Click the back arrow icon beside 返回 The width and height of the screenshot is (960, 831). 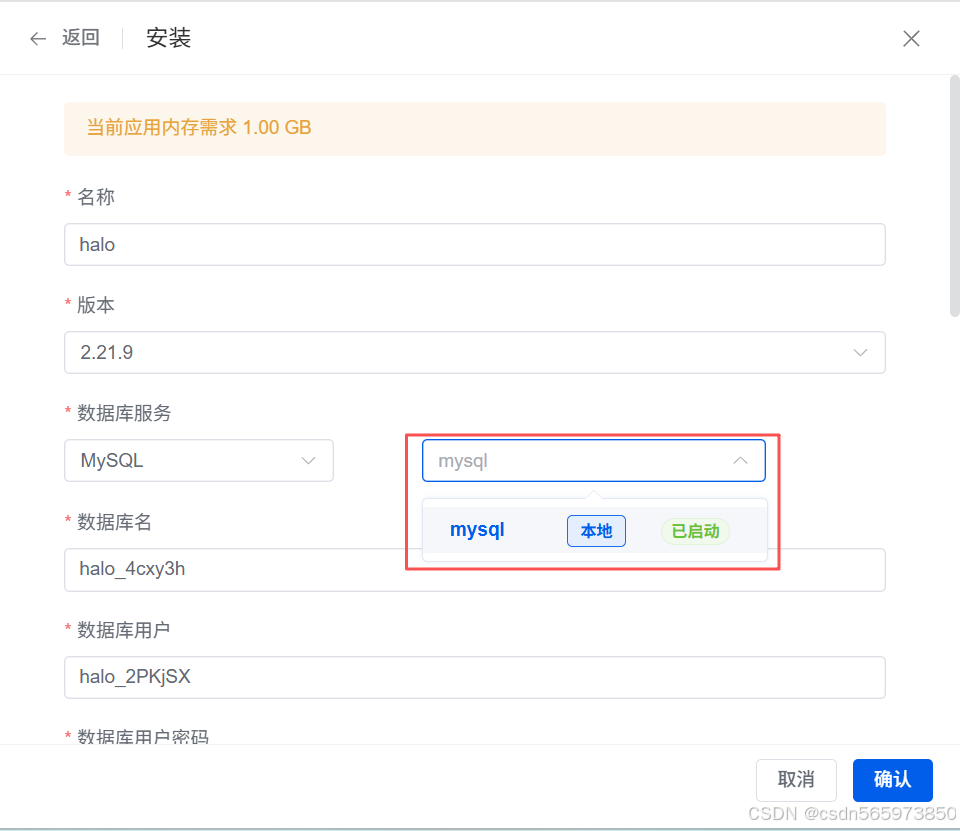(x=38, y=38)
